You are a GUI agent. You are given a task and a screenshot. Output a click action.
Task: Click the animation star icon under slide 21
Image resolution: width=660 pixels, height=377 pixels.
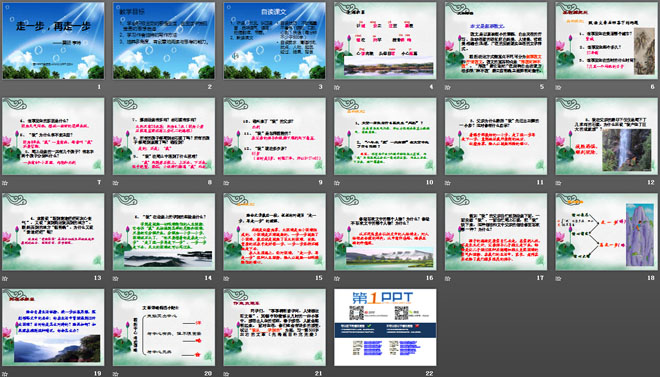(226, 374)
